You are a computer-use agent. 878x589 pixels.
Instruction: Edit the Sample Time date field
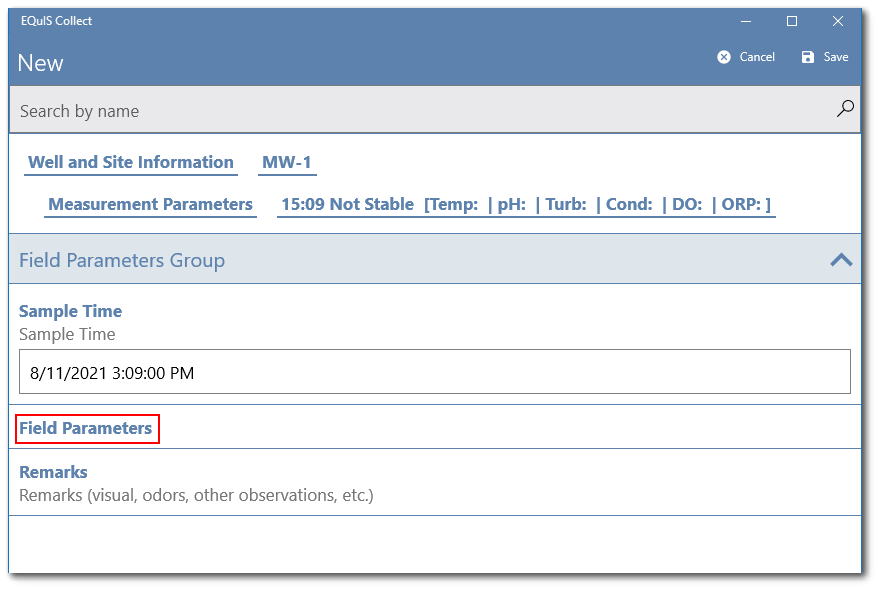(434, 373)
